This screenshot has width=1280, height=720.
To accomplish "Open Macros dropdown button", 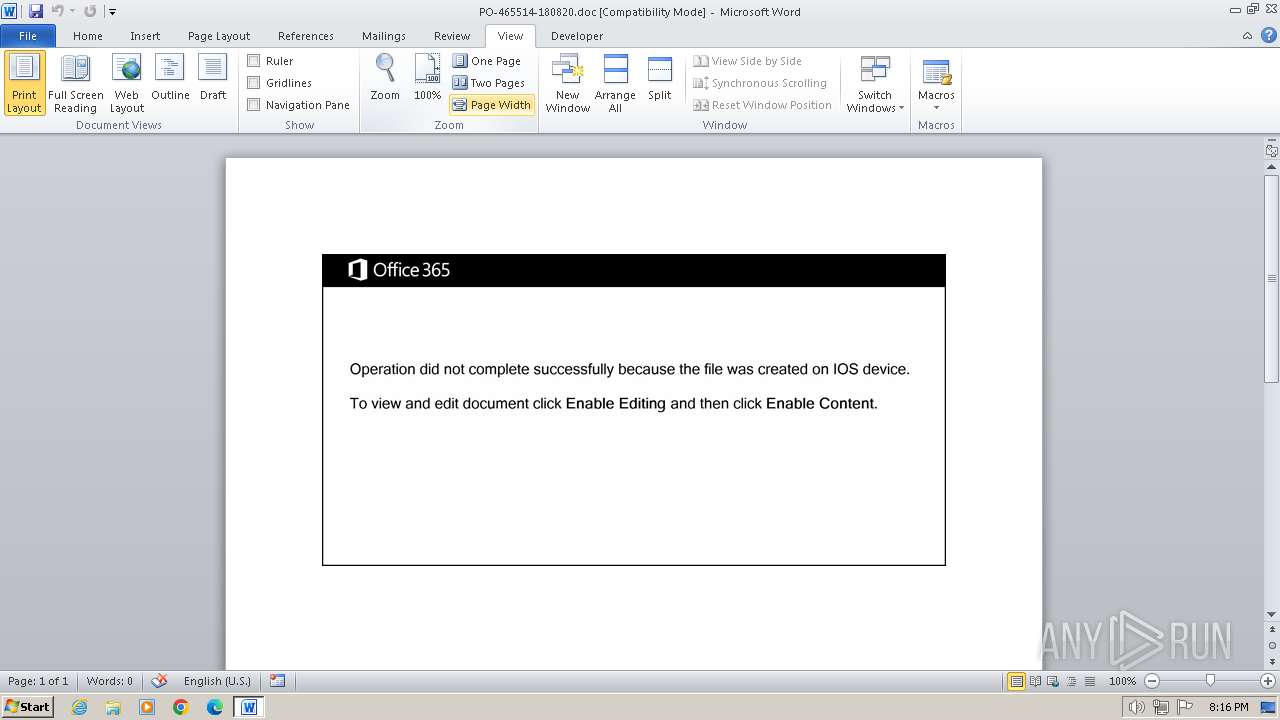I will pyautogui.click(x=936, y=84).
